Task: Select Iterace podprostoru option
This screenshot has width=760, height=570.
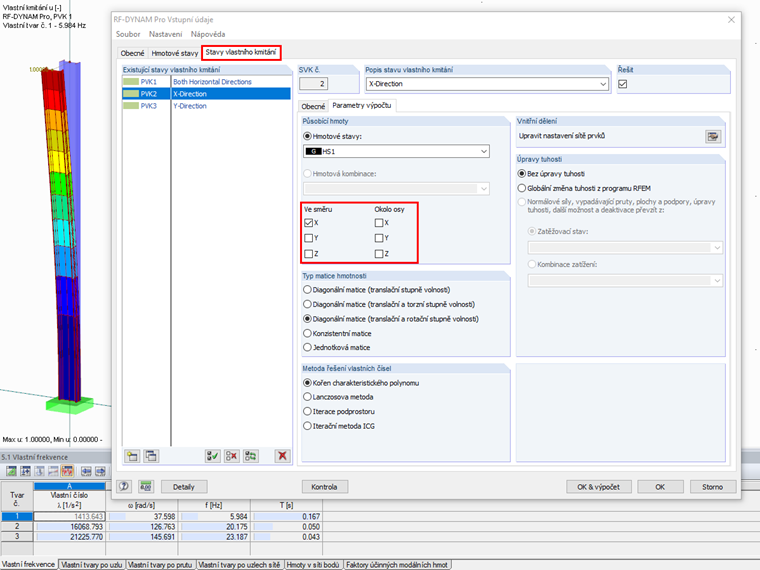Action: tap(307, 412)
